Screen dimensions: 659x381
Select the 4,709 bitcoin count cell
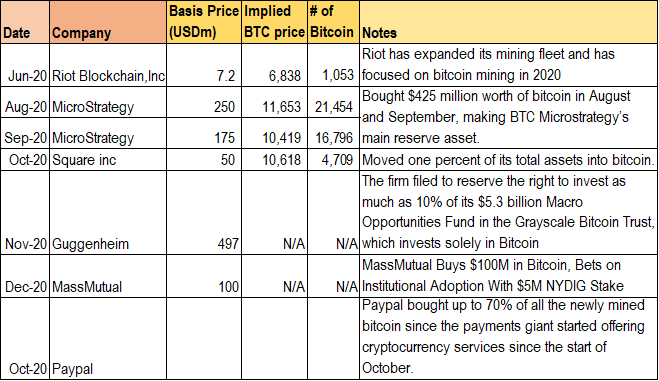tap(333, 159)
